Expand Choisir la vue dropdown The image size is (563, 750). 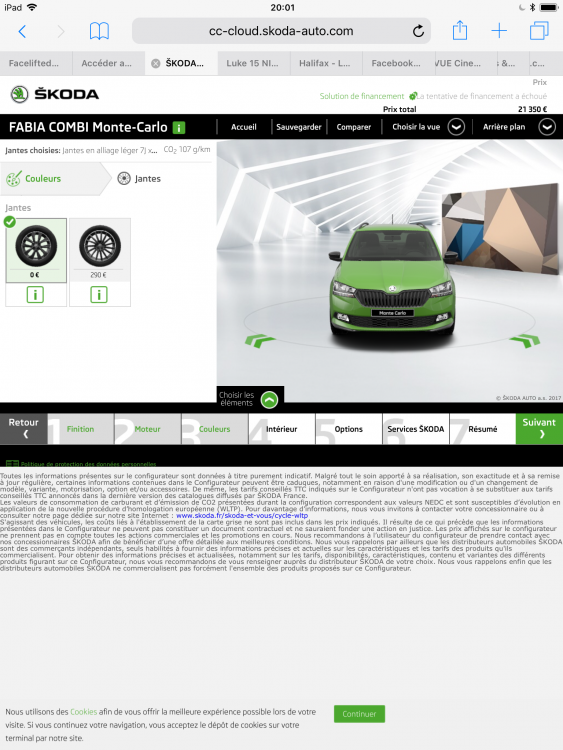point(456,127)
